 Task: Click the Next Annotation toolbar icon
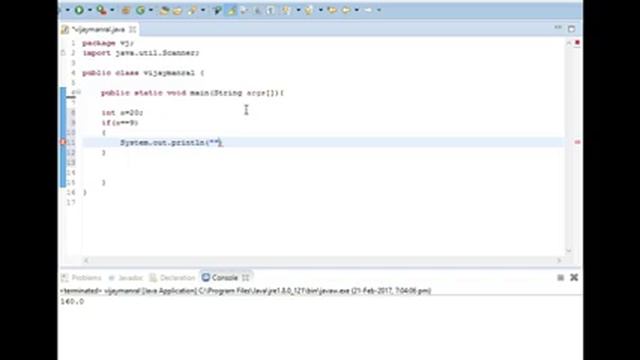click(x=286, y=10)
